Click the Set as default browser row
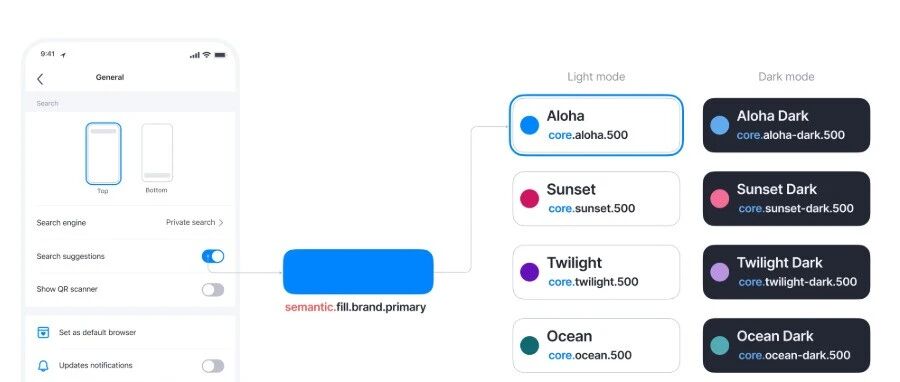The height and width of the screenshot is (382, 900). pos(130,333)
